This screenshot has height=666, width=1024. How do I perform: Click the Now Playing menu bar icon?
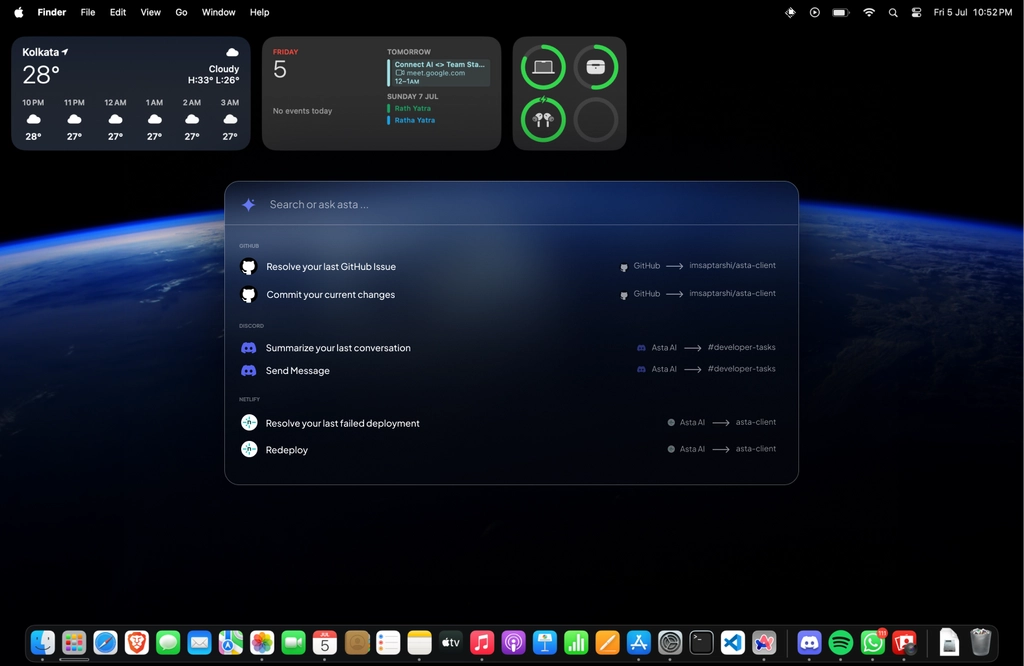click(814, 12)
